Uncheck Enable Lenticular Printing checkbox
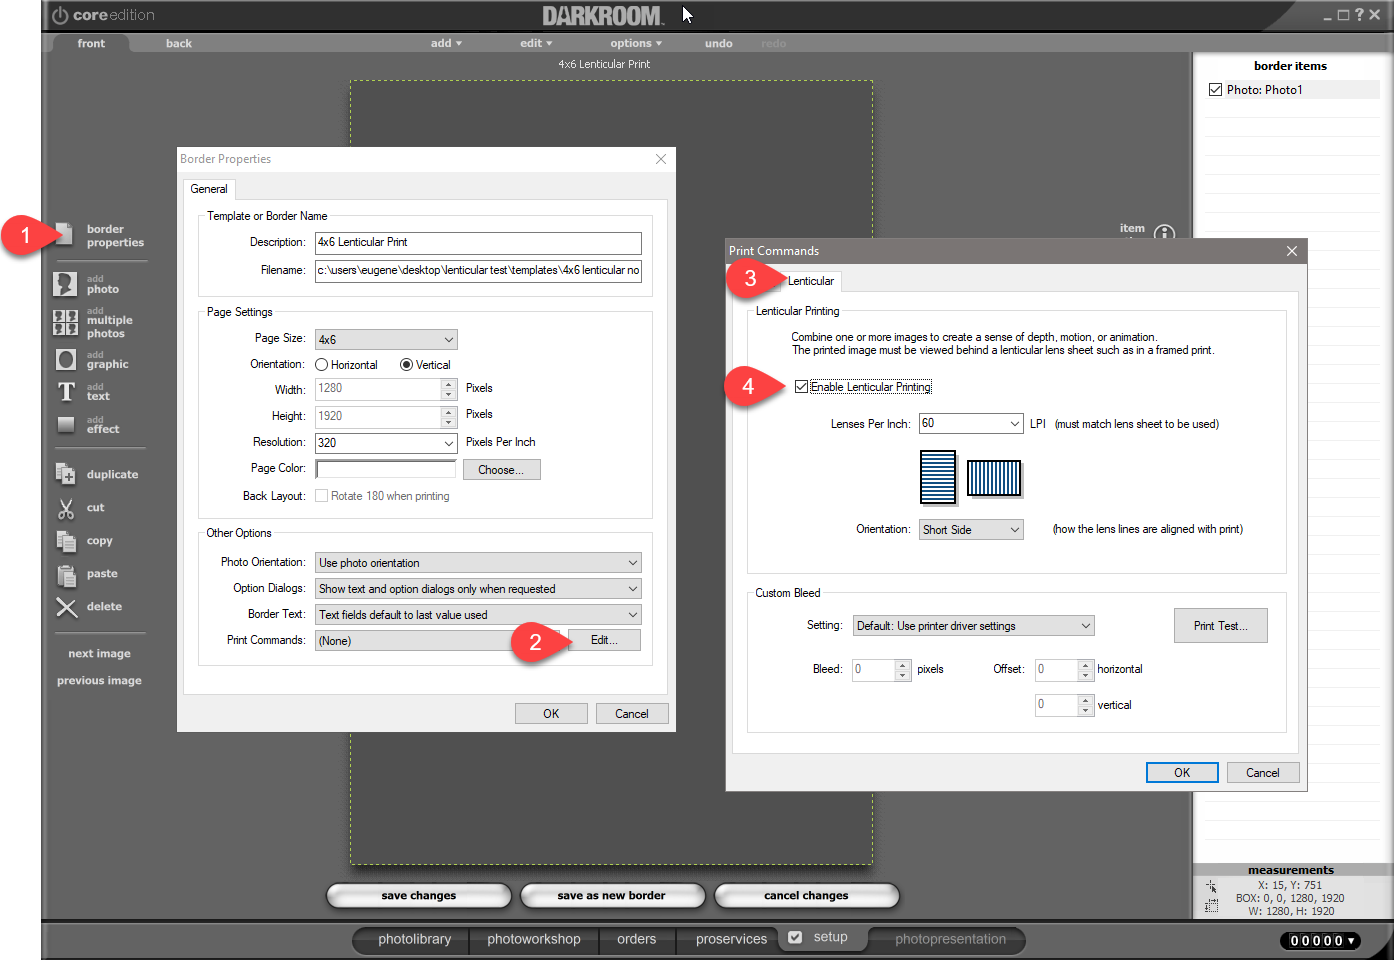1394x960 pixels. coord(801,387)
